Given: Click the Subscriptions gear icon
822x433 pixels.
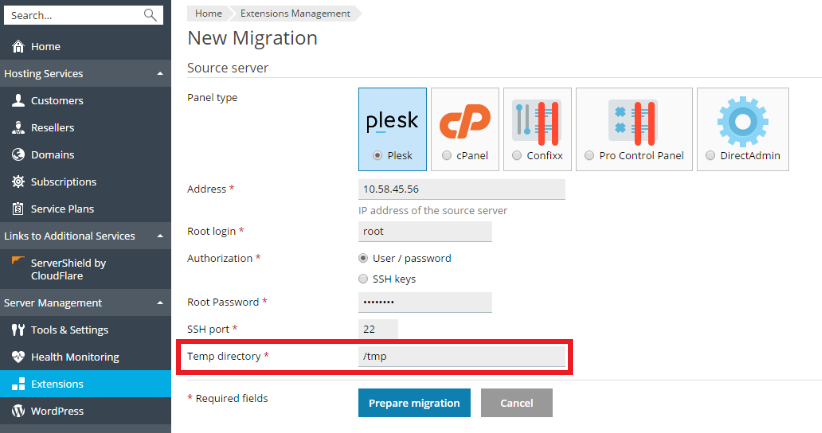Looking at the screenshot, I should click(17, 182).
